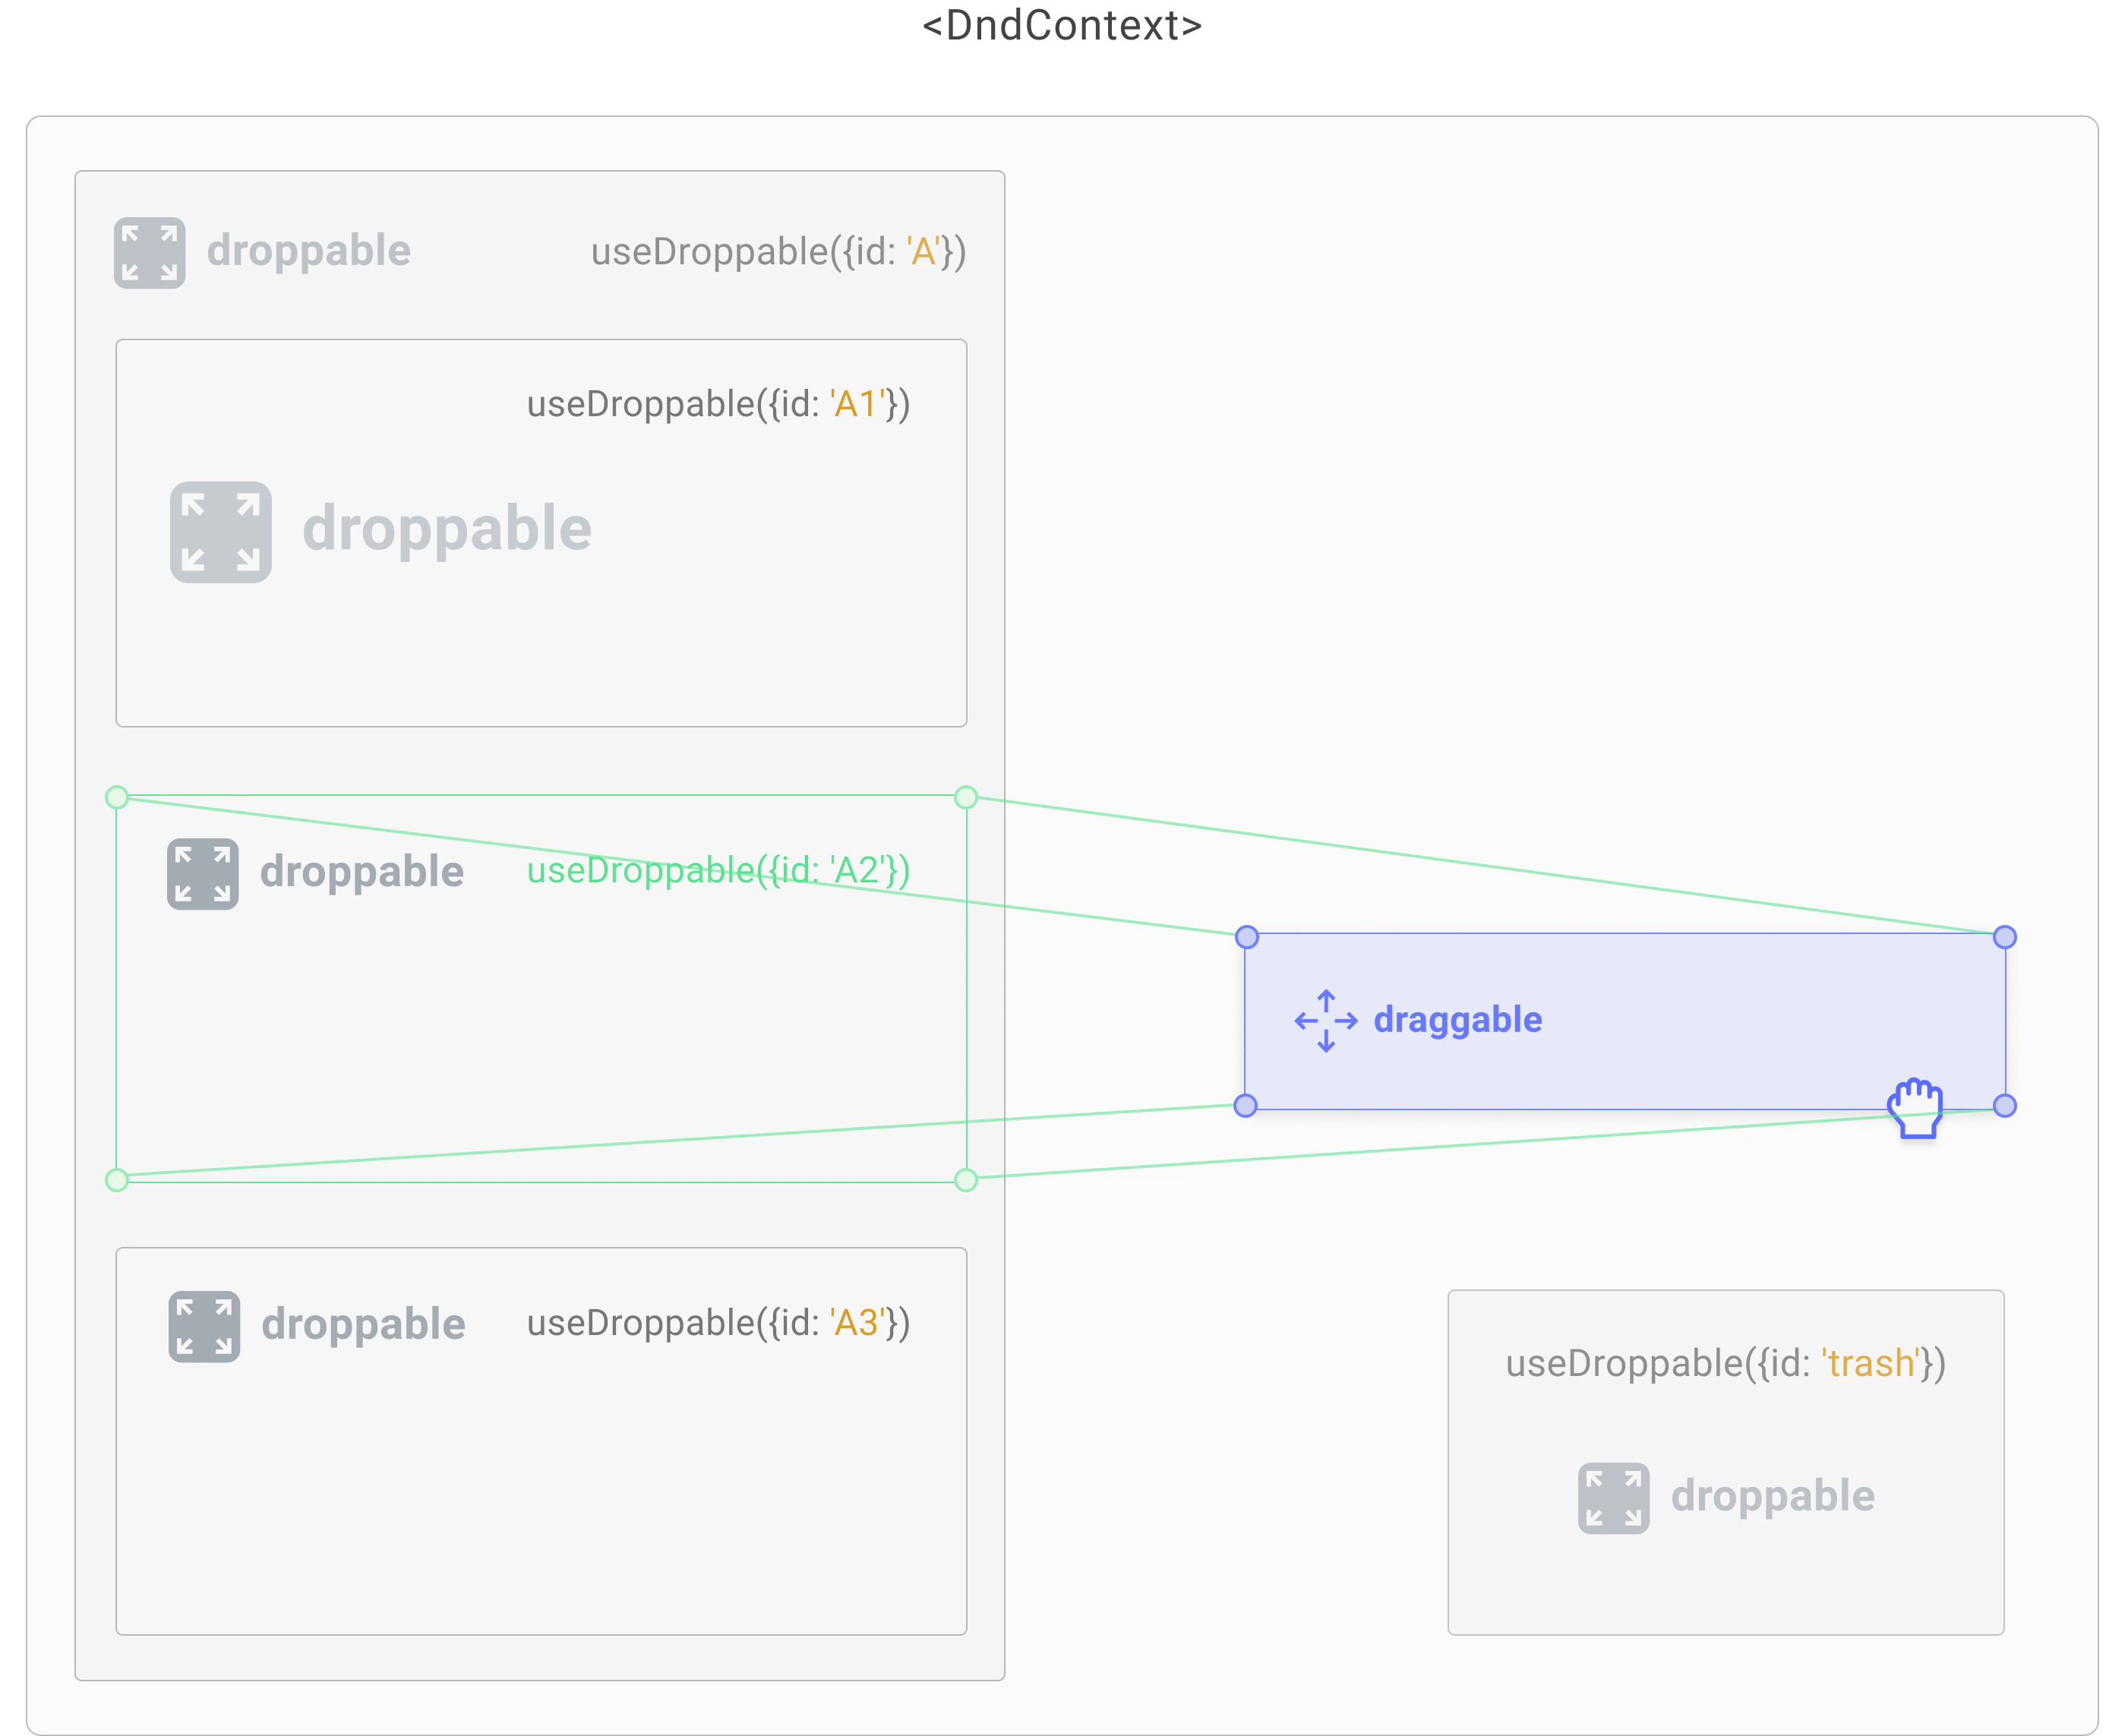The image size is (2125, 1736).
Task: Click the useDroppable({id: 'trash'}) label
Action: point(1725,1363)
